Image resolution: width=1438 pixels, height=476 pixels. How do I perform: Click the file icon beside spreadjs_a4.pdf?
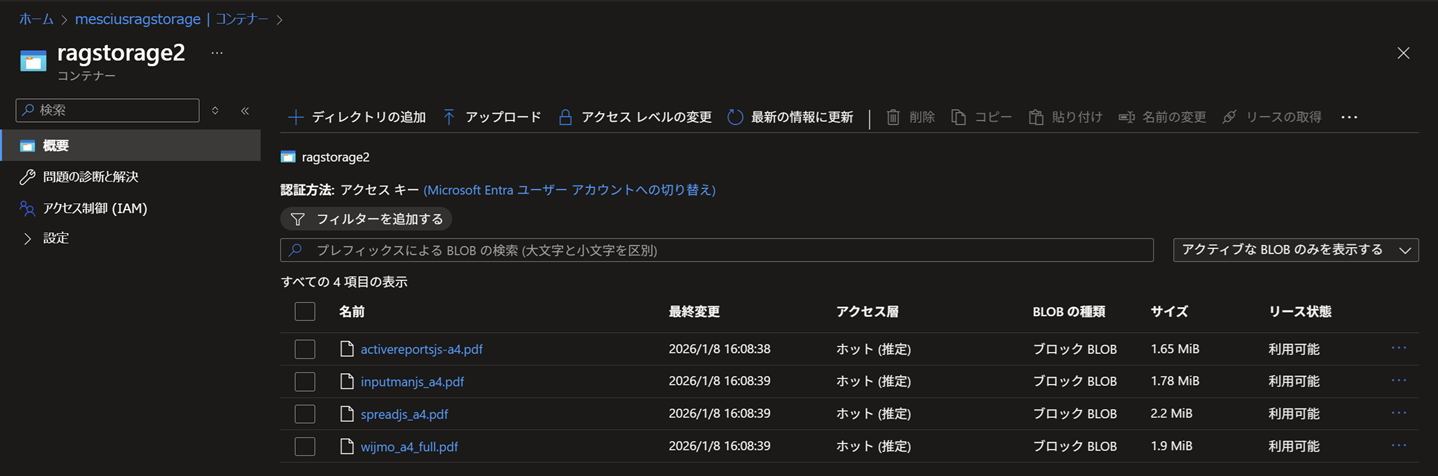coord(347,414)
